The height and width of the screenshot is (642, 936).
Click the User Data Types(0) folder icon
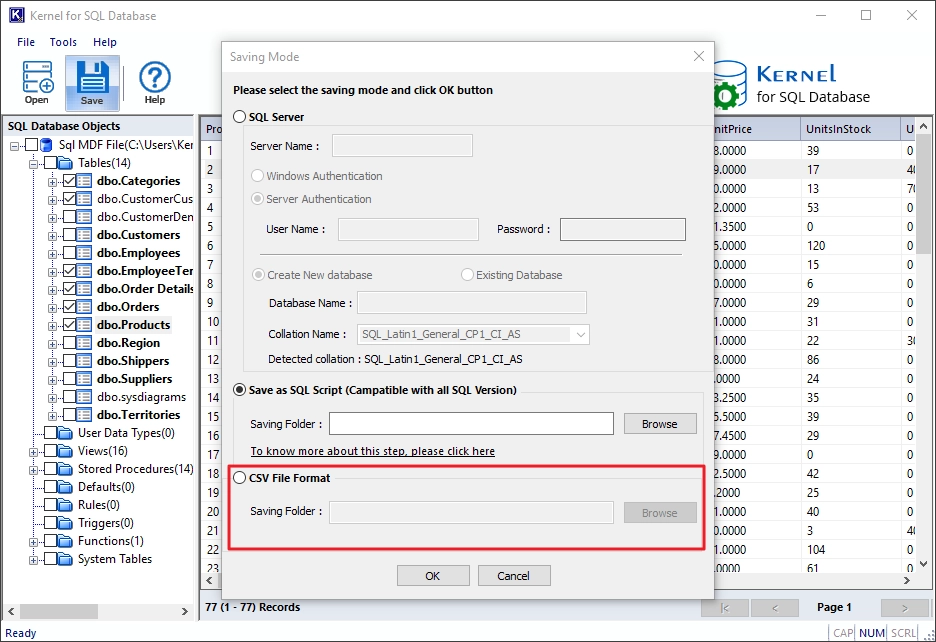pos(65,433)
